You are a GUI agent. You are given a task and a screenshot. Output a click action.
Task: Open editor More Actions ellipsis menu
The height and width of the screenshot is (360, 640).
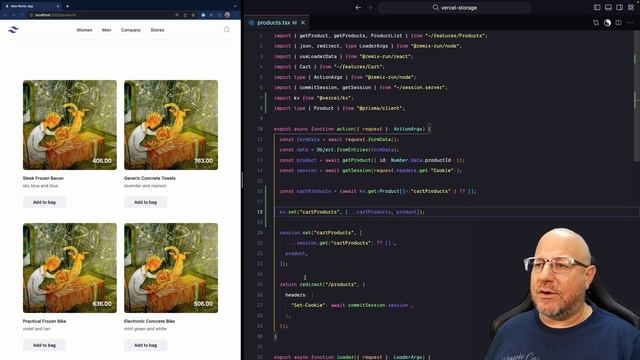point(630,23)
